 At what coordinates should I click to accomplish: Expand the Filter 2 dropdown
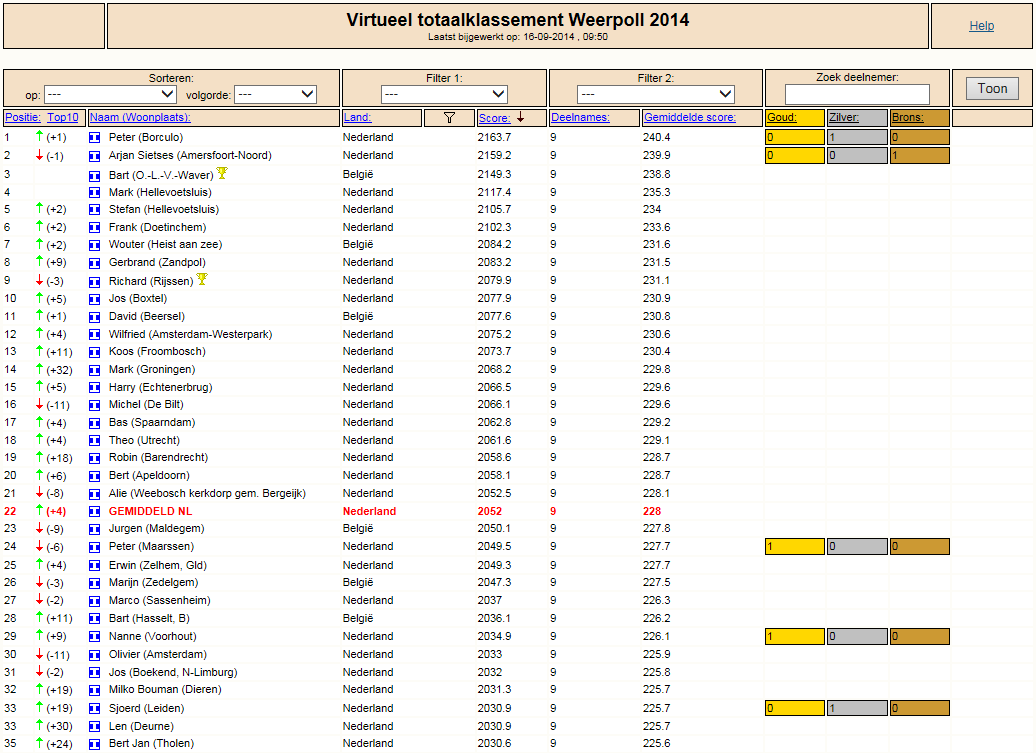[x=655, y=94]
